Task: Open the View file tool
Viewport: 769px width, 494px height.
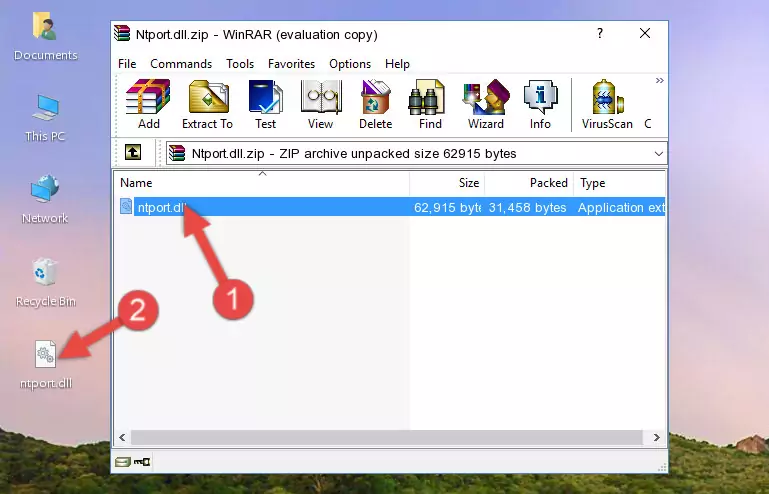Action: click(x=321, y=104)
